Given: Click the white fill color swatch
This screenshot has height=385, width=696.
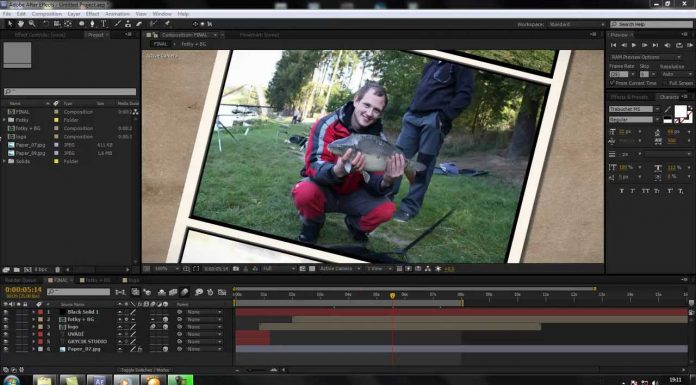Looking at the screenshot, I should pyautogui.click(x=680, y=111).
